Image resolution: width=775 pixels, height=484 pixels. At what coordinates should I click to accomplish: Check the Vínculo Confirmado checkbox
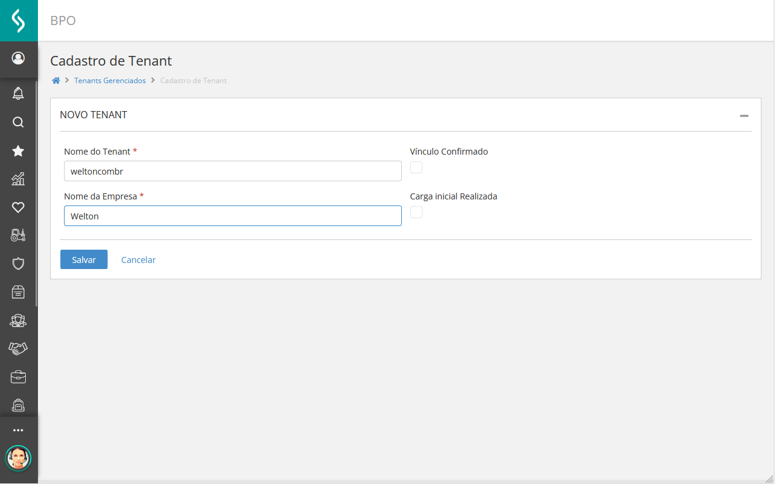click(416, 168)
